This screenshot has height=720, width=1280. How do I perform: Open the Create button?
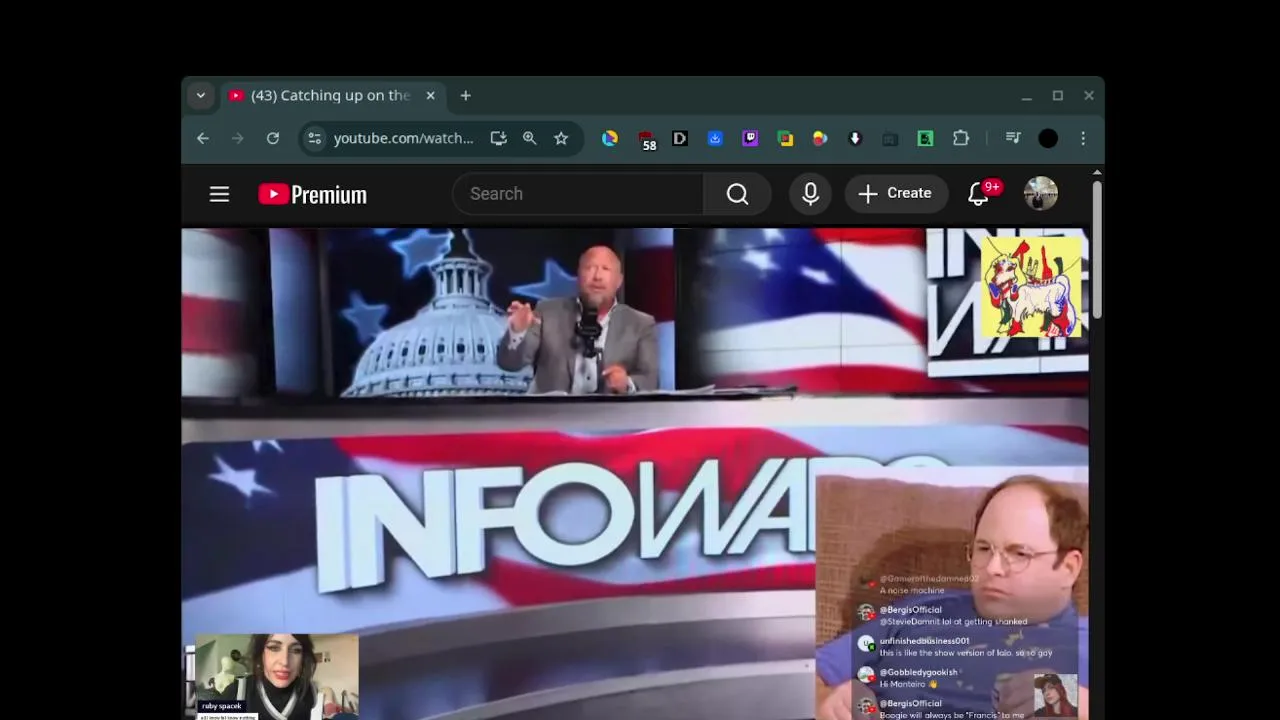896,194
